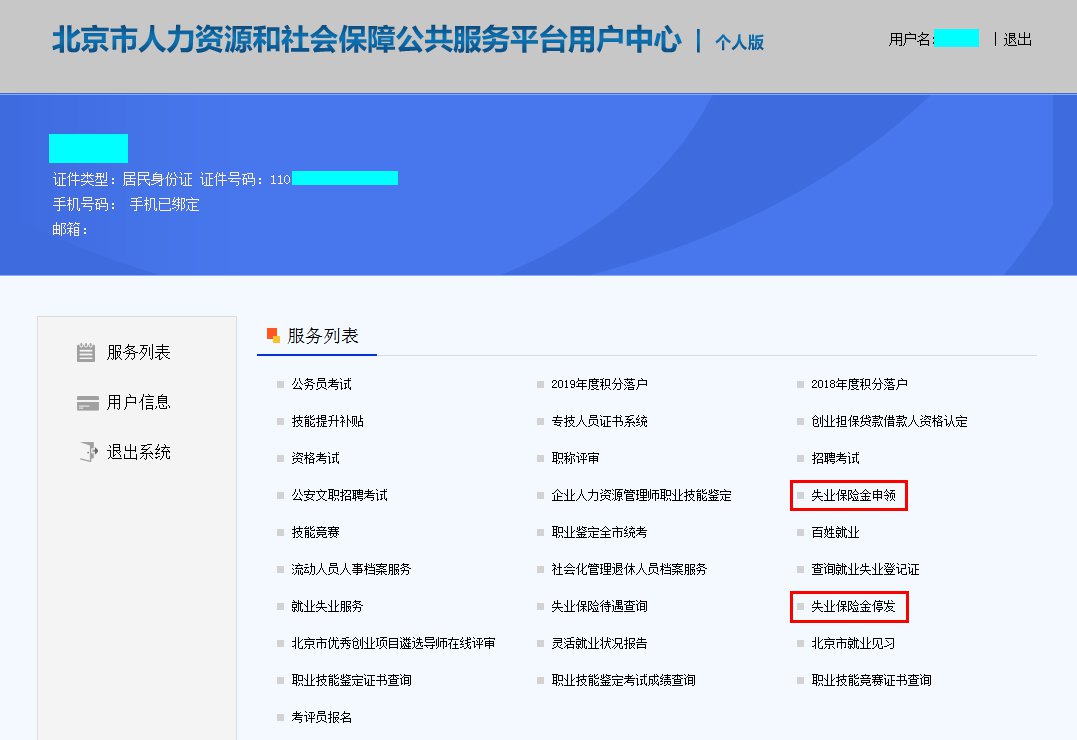The image size is (1077, 740).
Task: Click the user info card icon
Action: tap(87, 403)
